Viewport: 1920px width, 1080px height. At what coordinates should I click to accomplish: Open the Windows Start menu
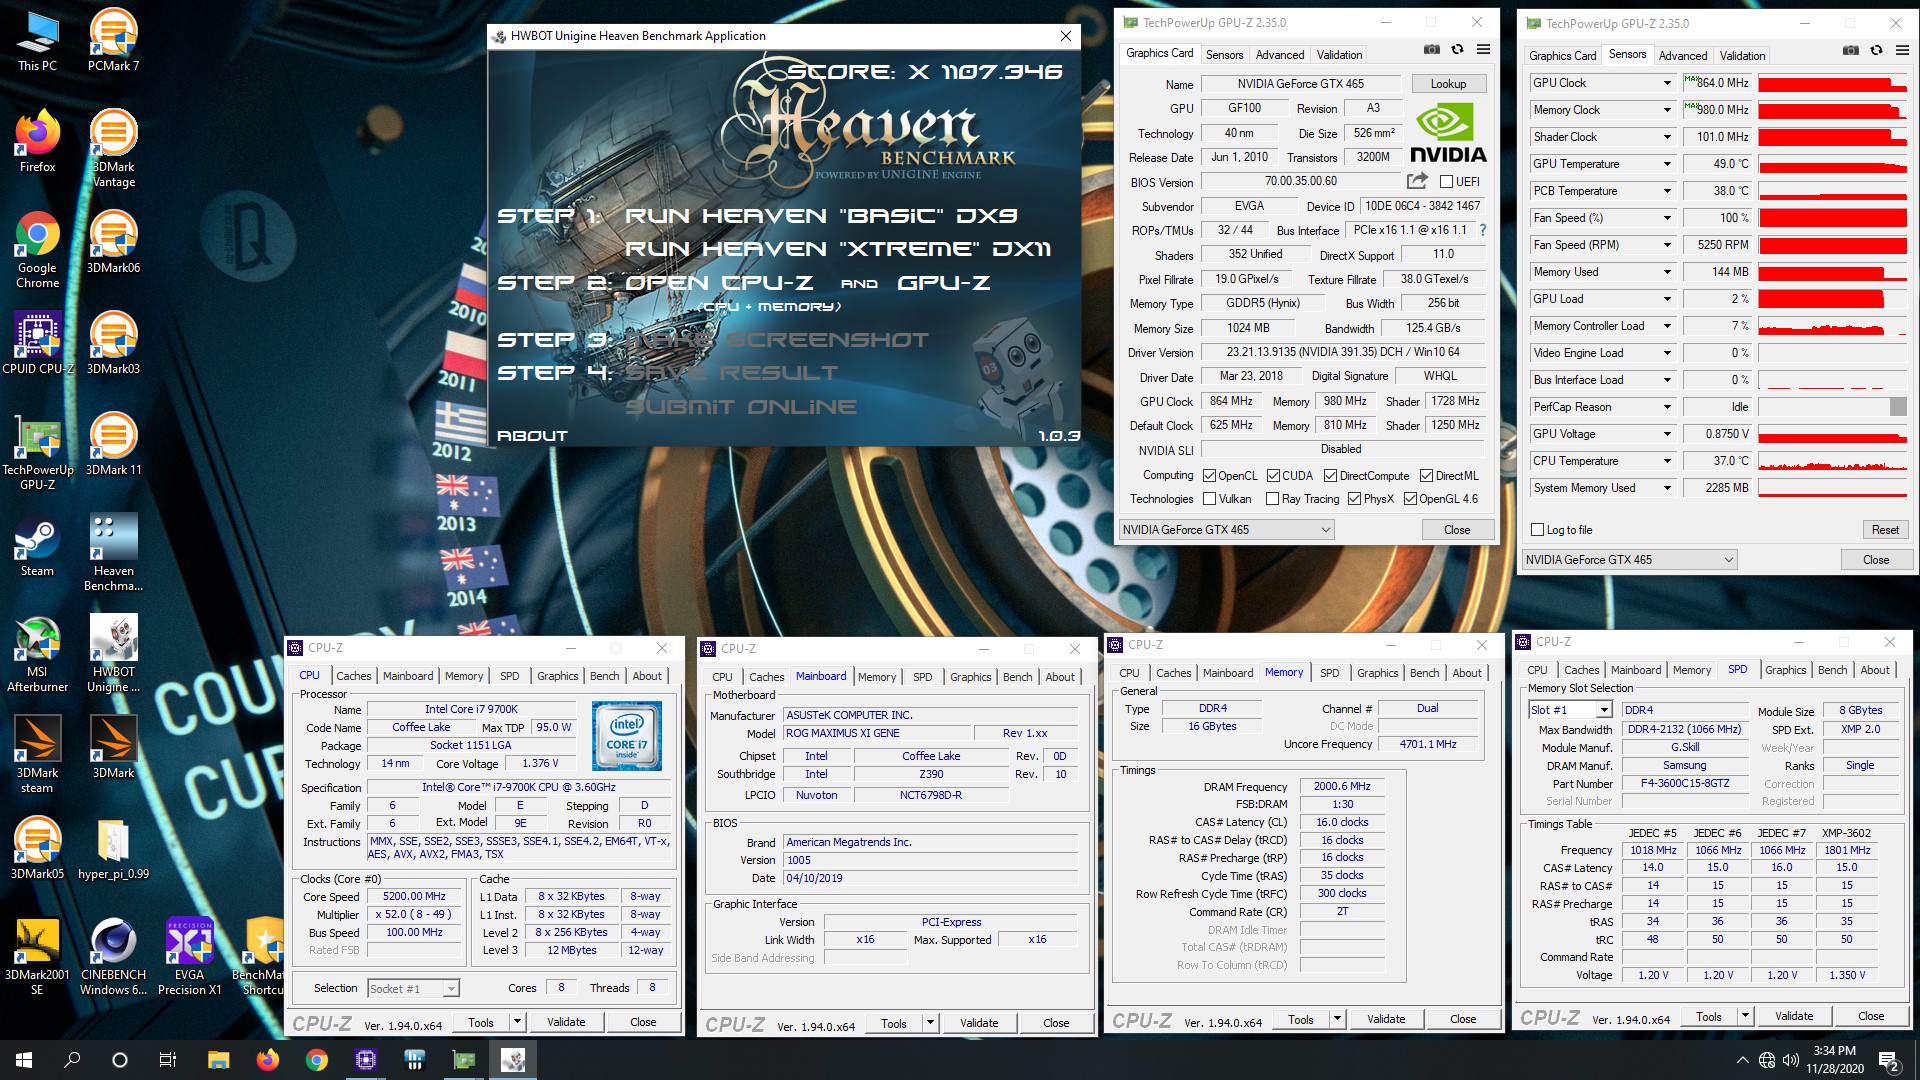(x=24, y=1060)
